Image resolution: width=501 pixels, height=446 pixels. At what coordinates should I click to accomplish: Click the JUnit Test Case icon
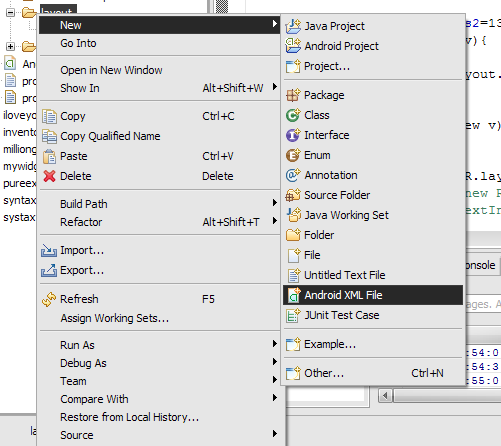pos(293,315)
